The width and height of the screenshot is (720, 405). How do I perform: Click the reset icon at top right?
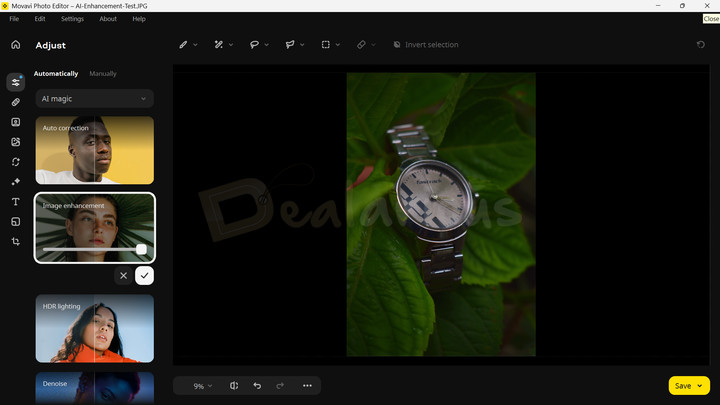coord(701,45)
